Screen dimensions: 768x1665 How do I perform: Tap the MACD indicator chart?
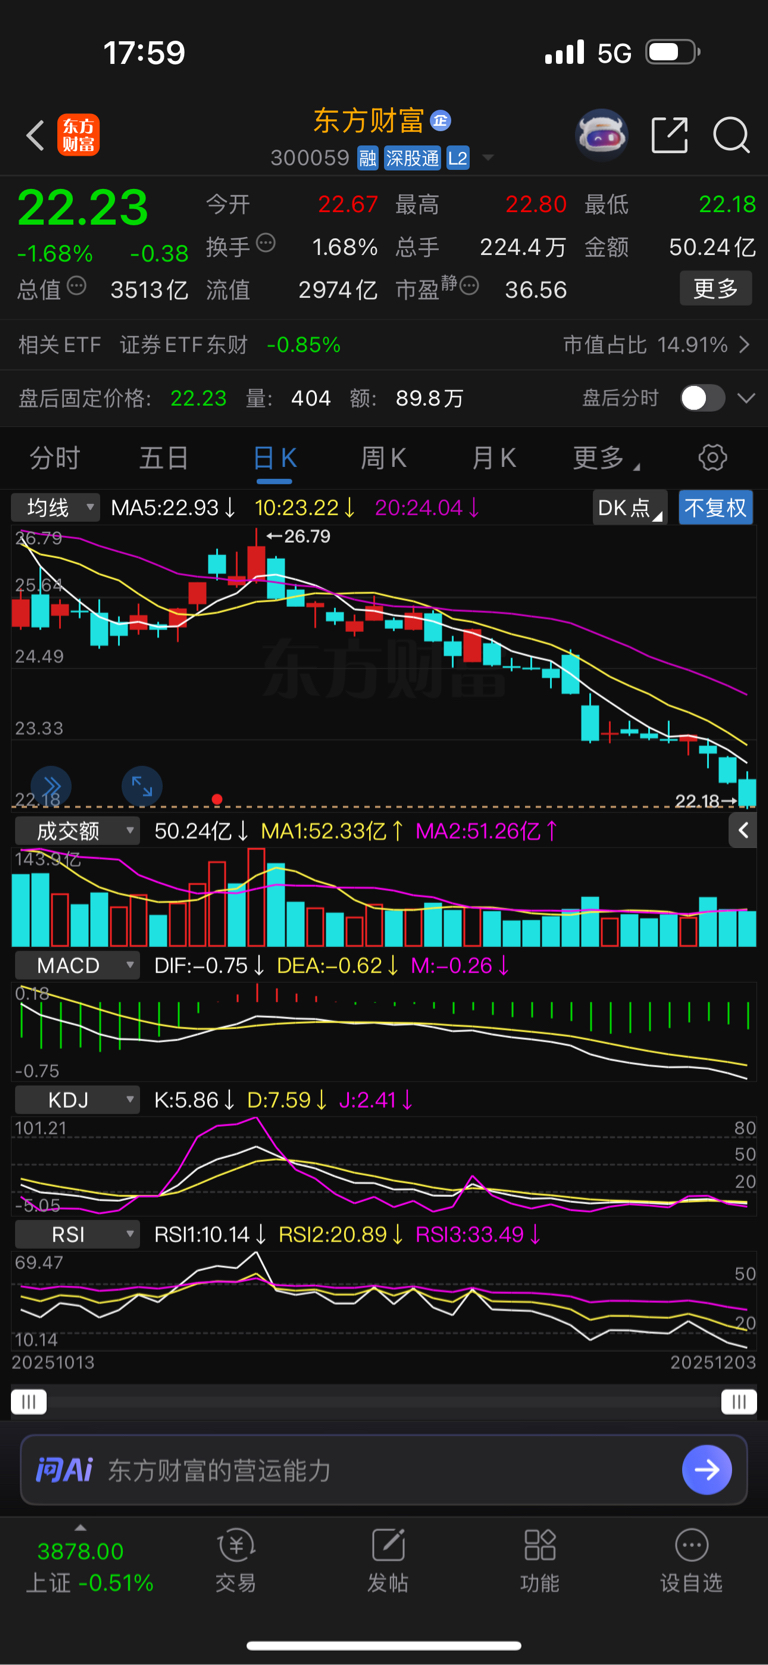(384, 1031)
